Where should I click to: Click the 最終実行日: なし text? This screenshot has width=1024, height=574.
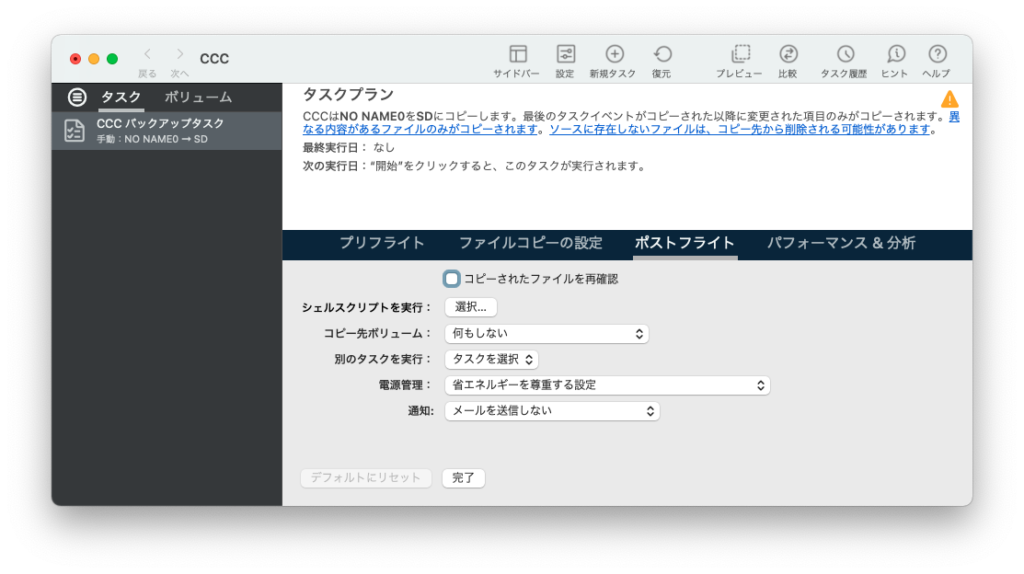[x=349, y=148]
